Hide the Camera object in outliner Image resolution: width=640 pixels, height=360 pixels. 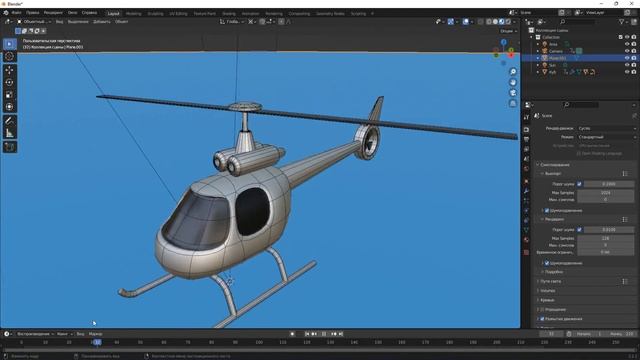tap(627, 51)
